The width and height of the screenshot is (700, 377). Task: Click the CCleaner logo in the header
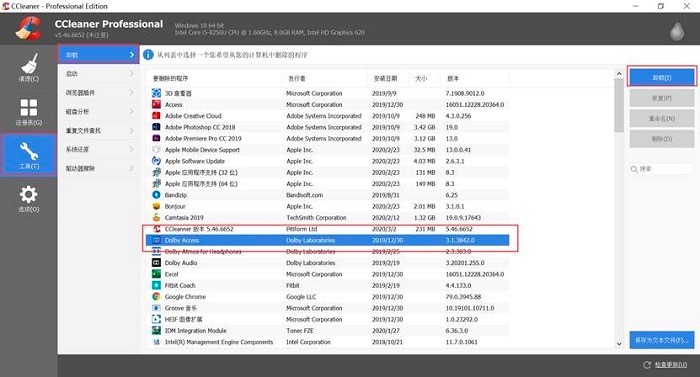pos(29,28)
